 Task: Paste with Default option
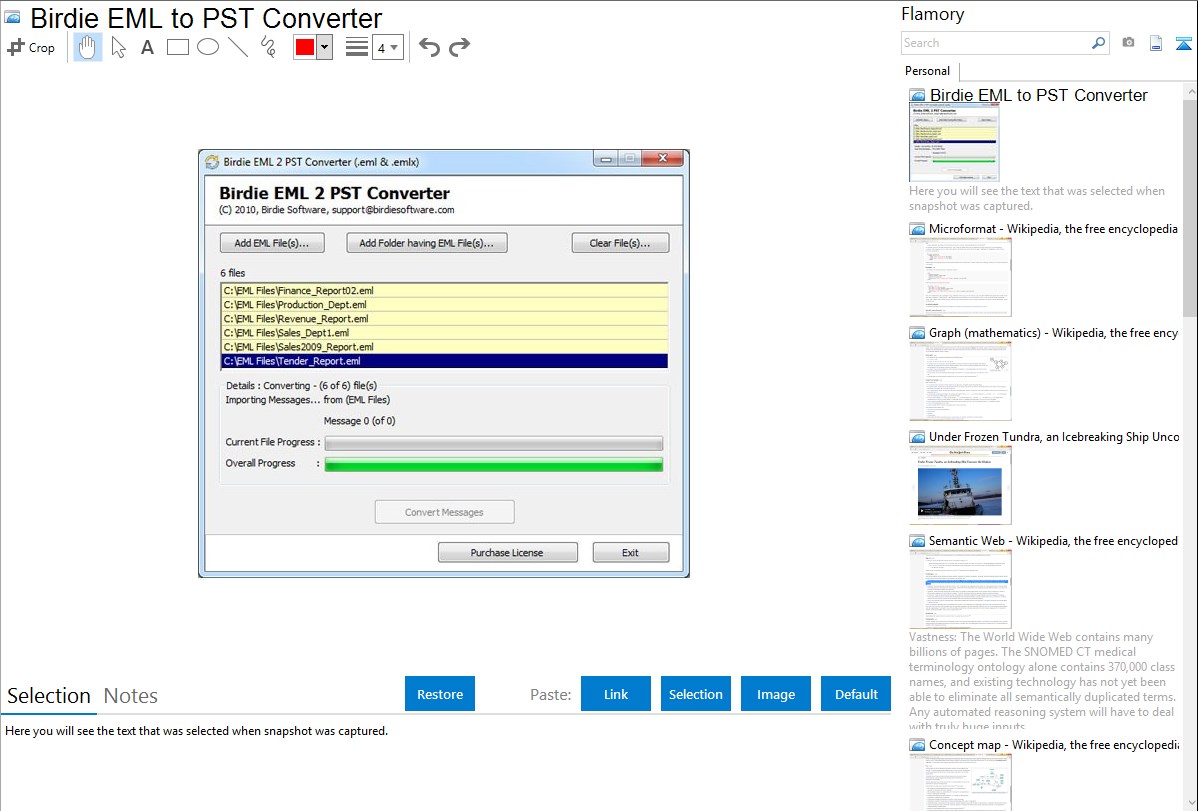coord(856,694)
